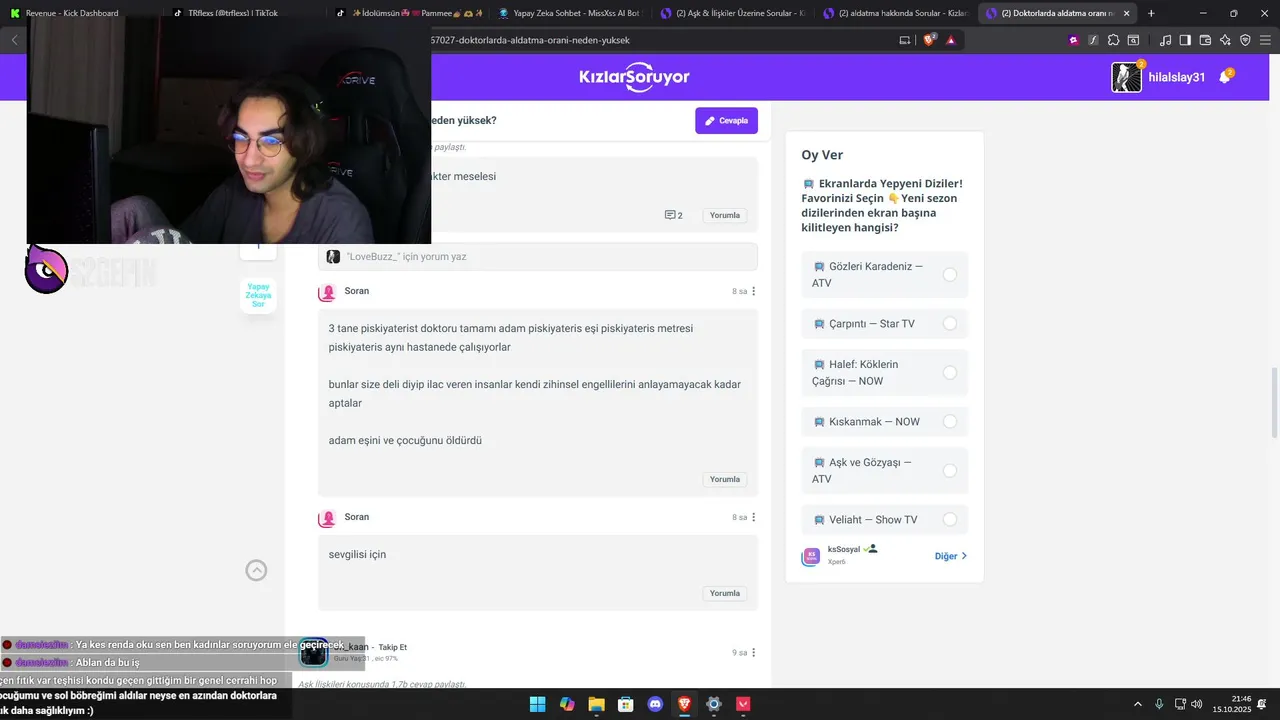The width and height of the screenshot is (1280, 720).
Task: Open Microsoft Store from the taskbar
Action: click(x=625, y=704)
